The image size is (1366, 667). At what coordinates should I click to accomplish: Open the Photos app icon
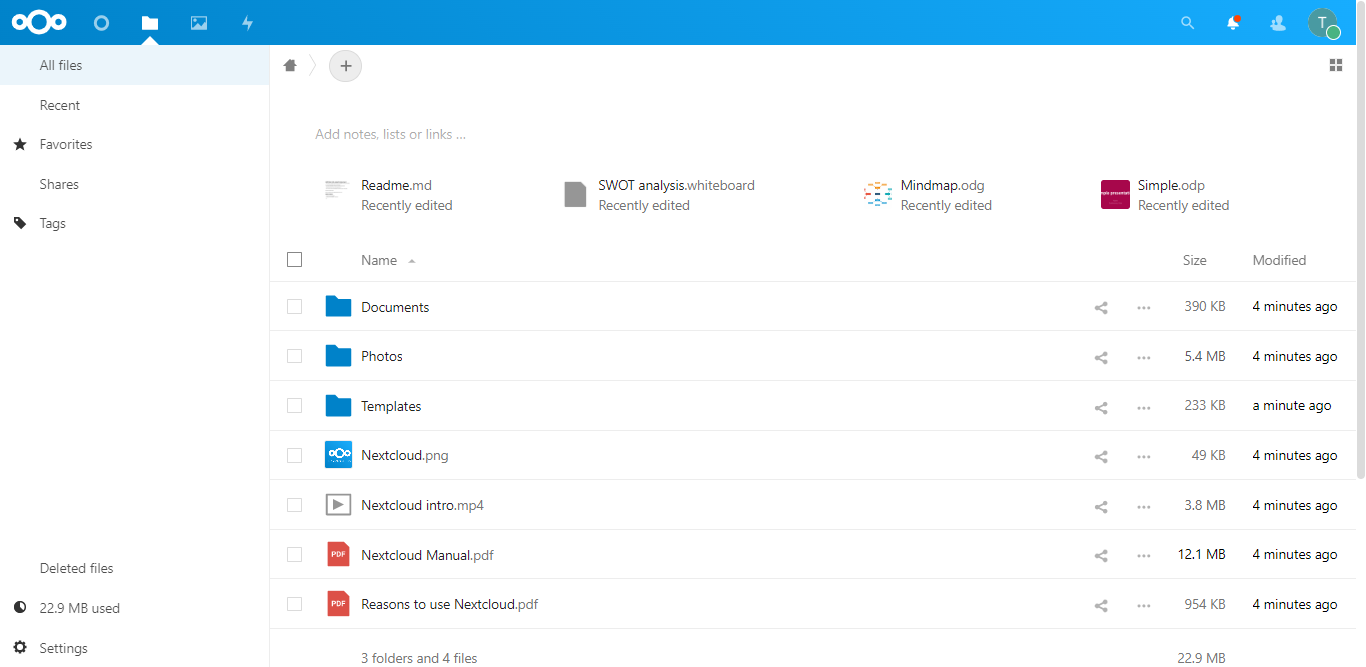[199, 22]
